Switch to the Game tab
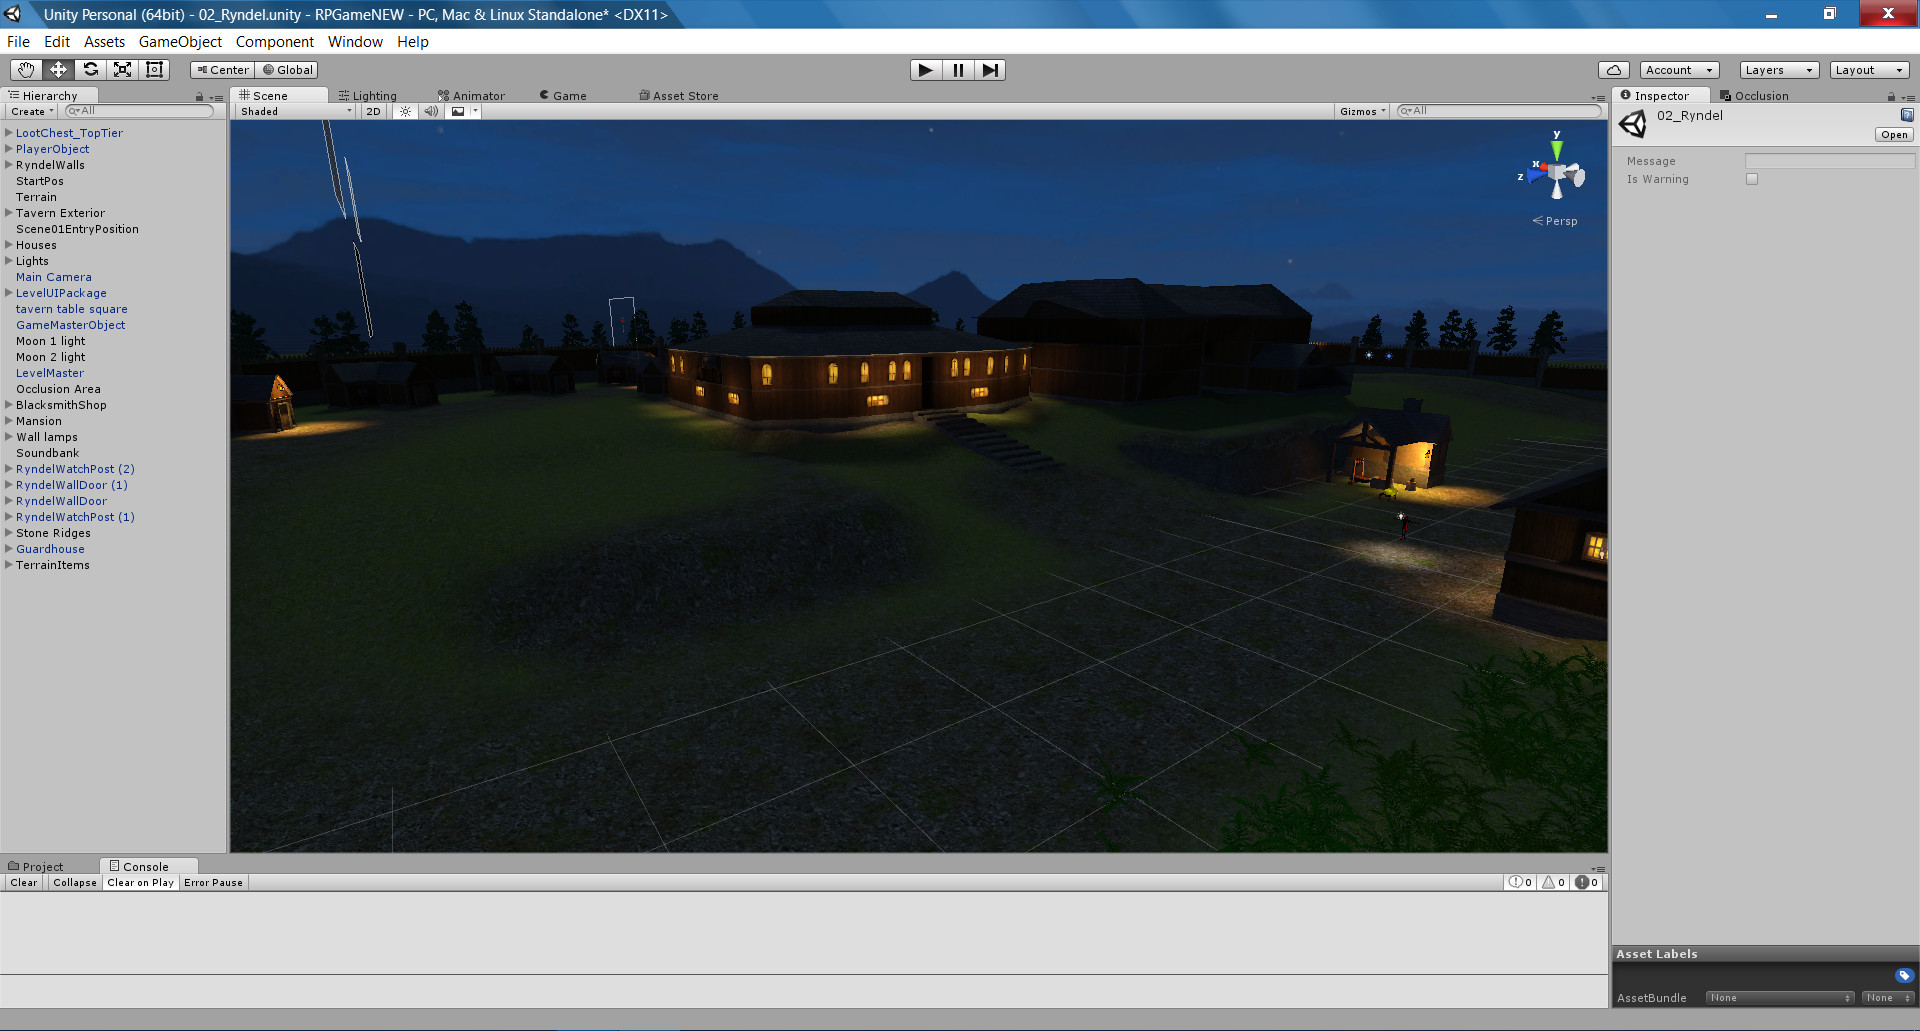The width and height of the screenshot is (1920, 1031). pos(563,96)
